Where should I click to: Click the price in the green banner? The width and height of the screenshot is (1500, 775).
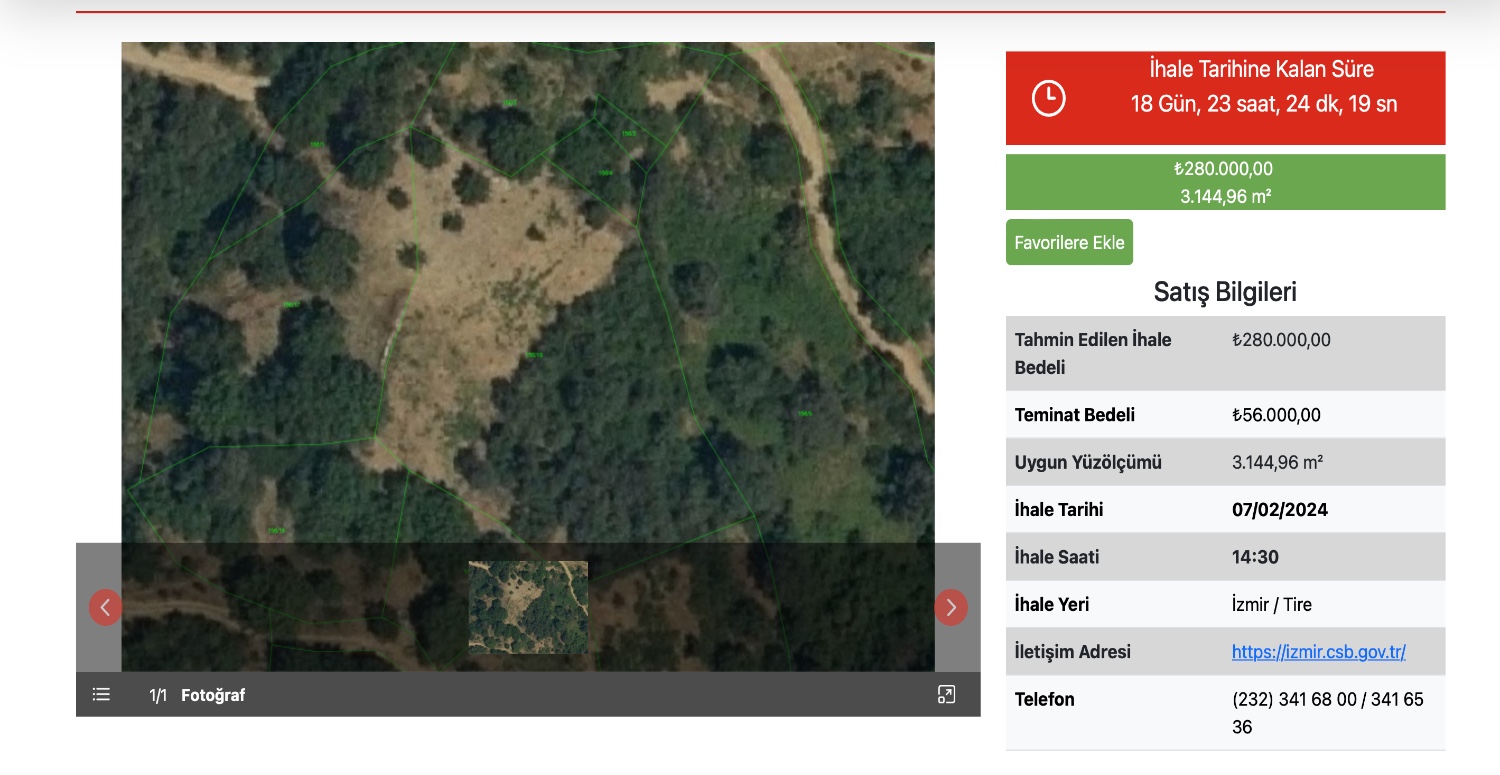1224,169
